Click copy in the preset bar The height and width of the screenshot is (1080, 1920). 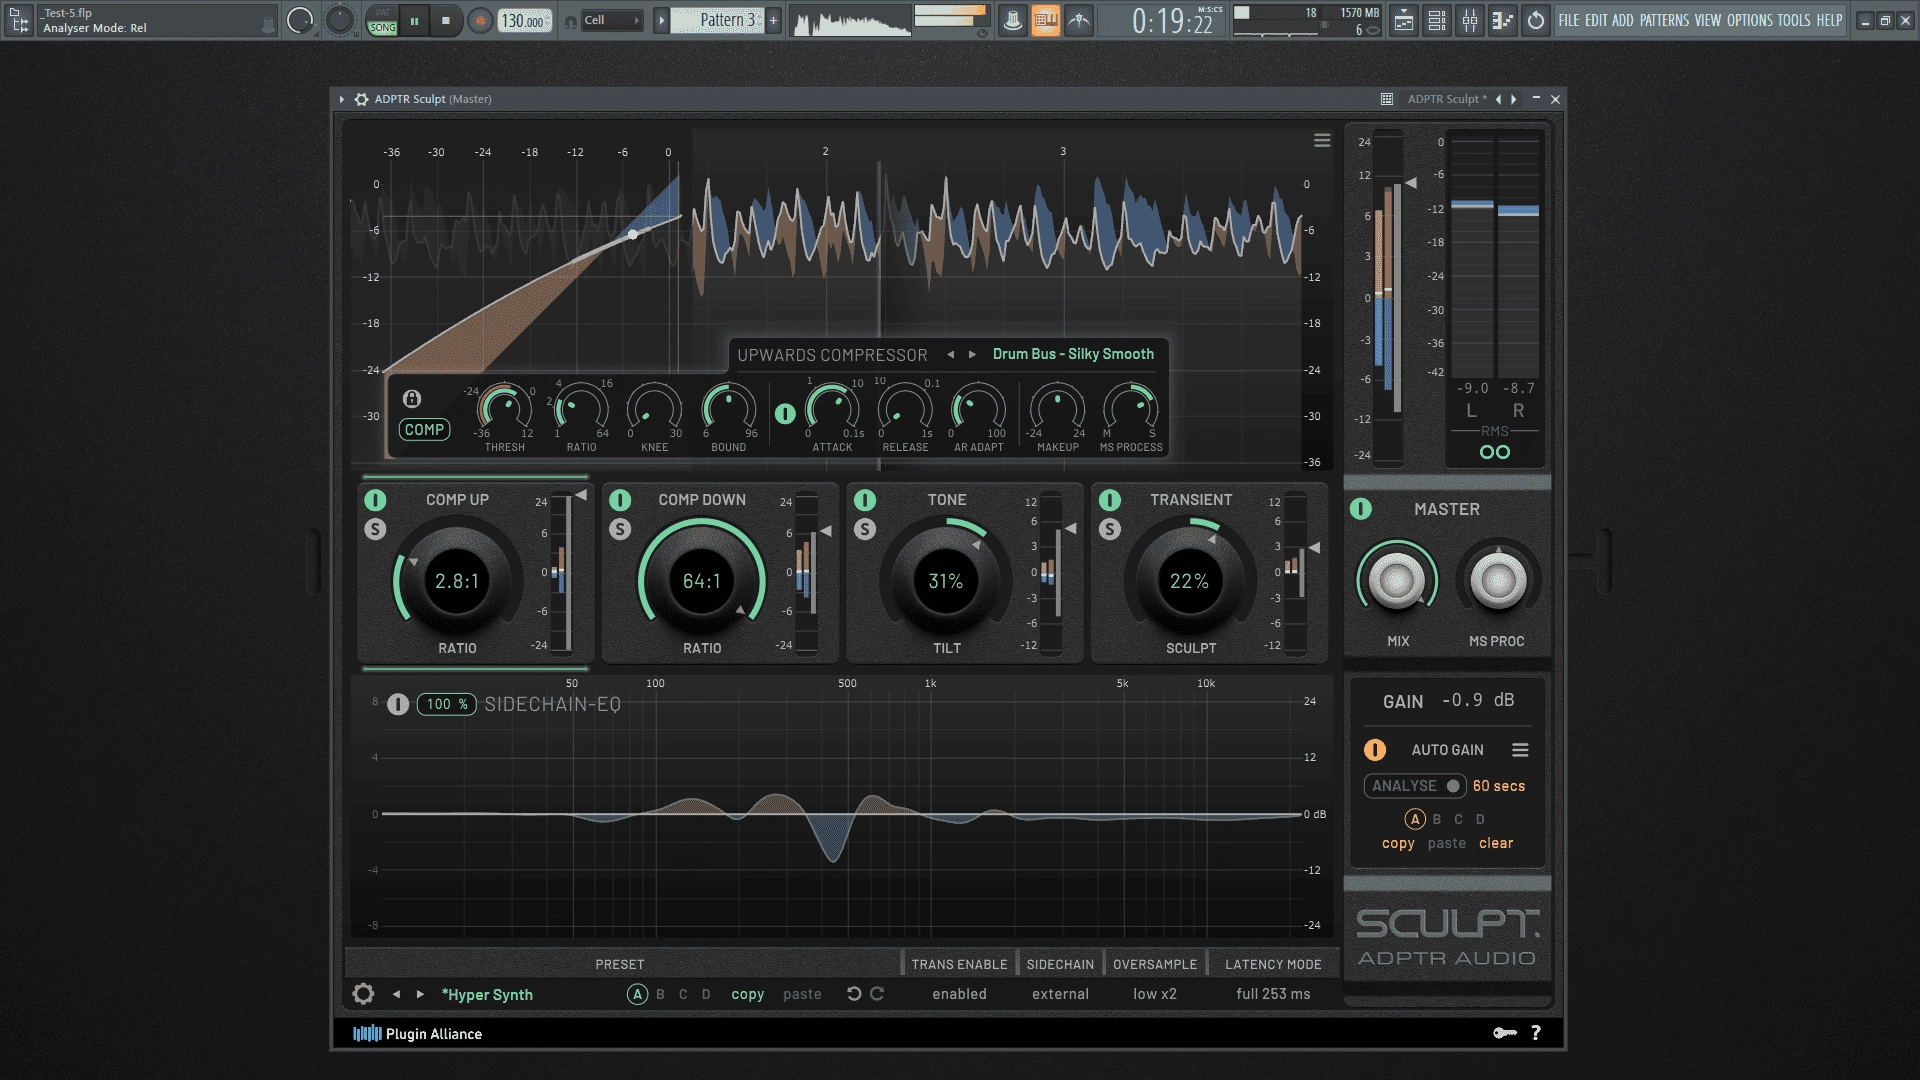pos(747,994)
